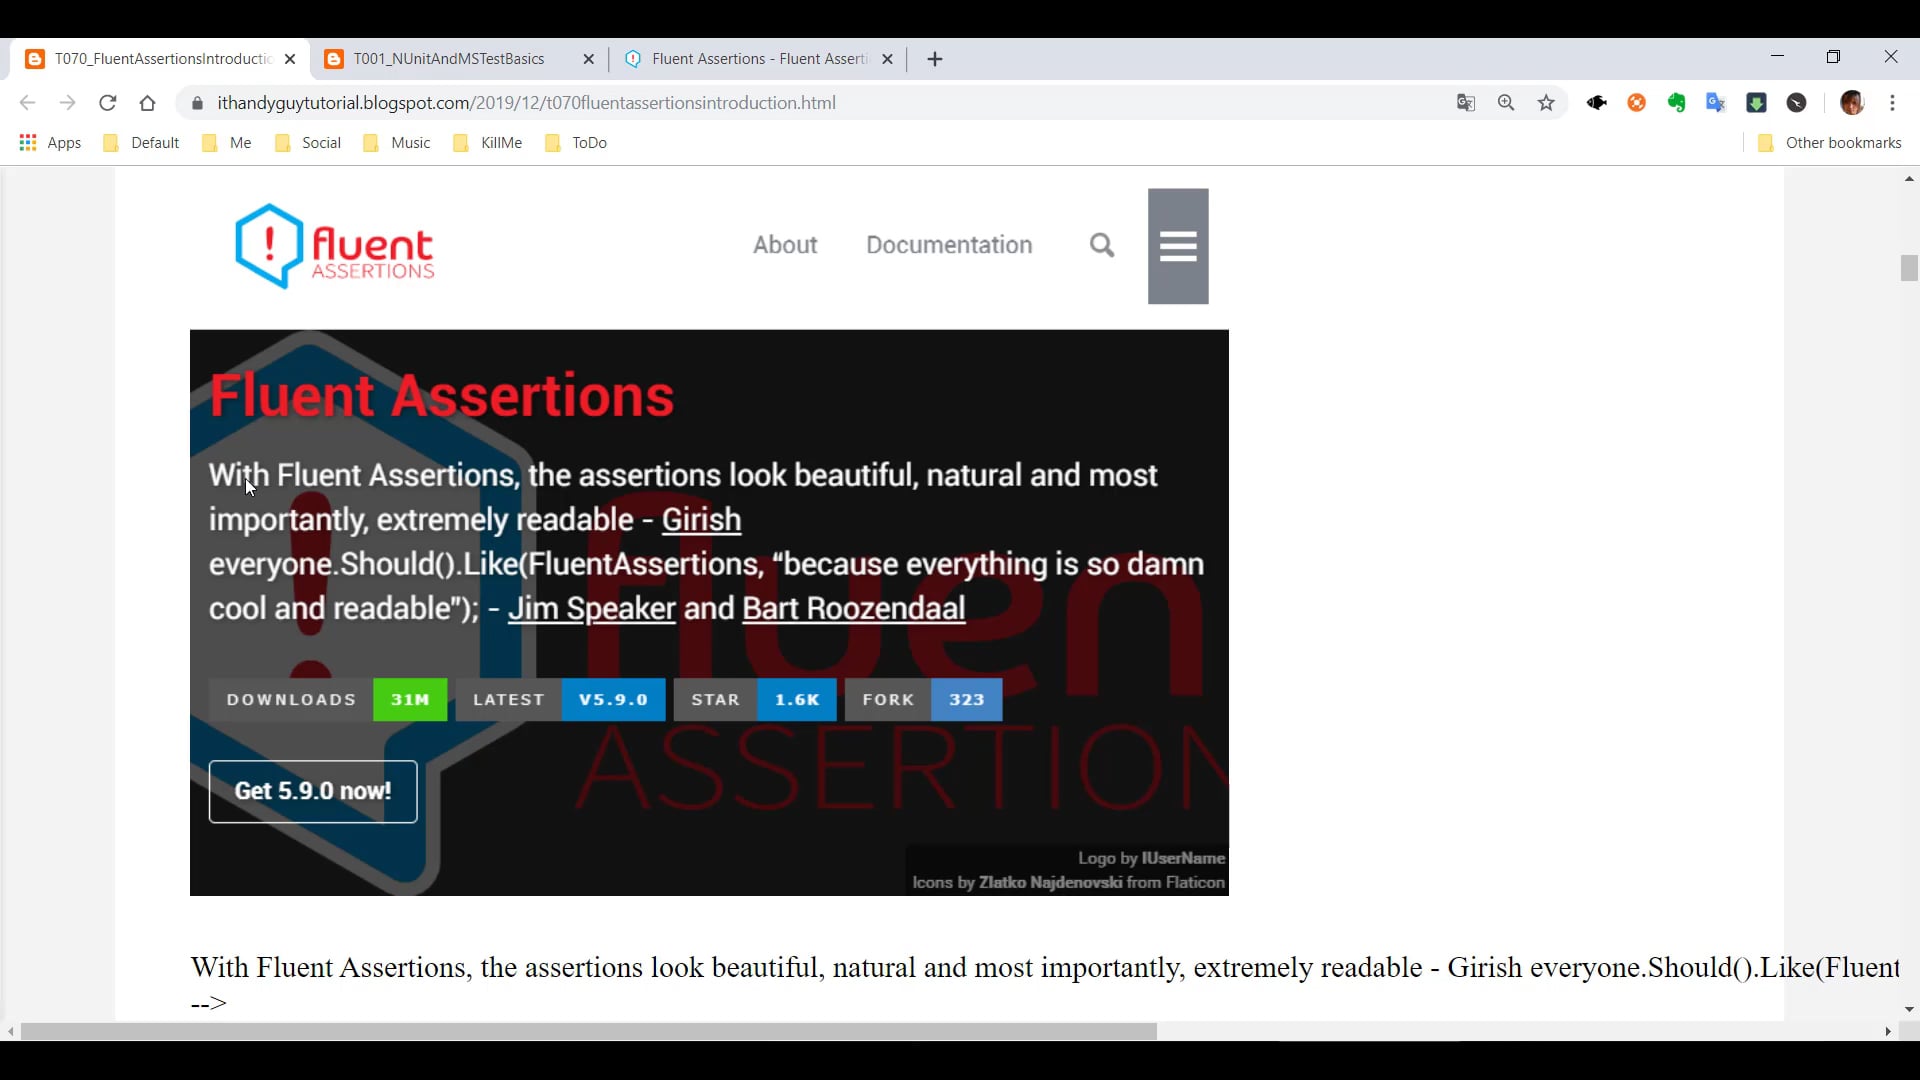Click the browser reload button

[x=107, y=102]
